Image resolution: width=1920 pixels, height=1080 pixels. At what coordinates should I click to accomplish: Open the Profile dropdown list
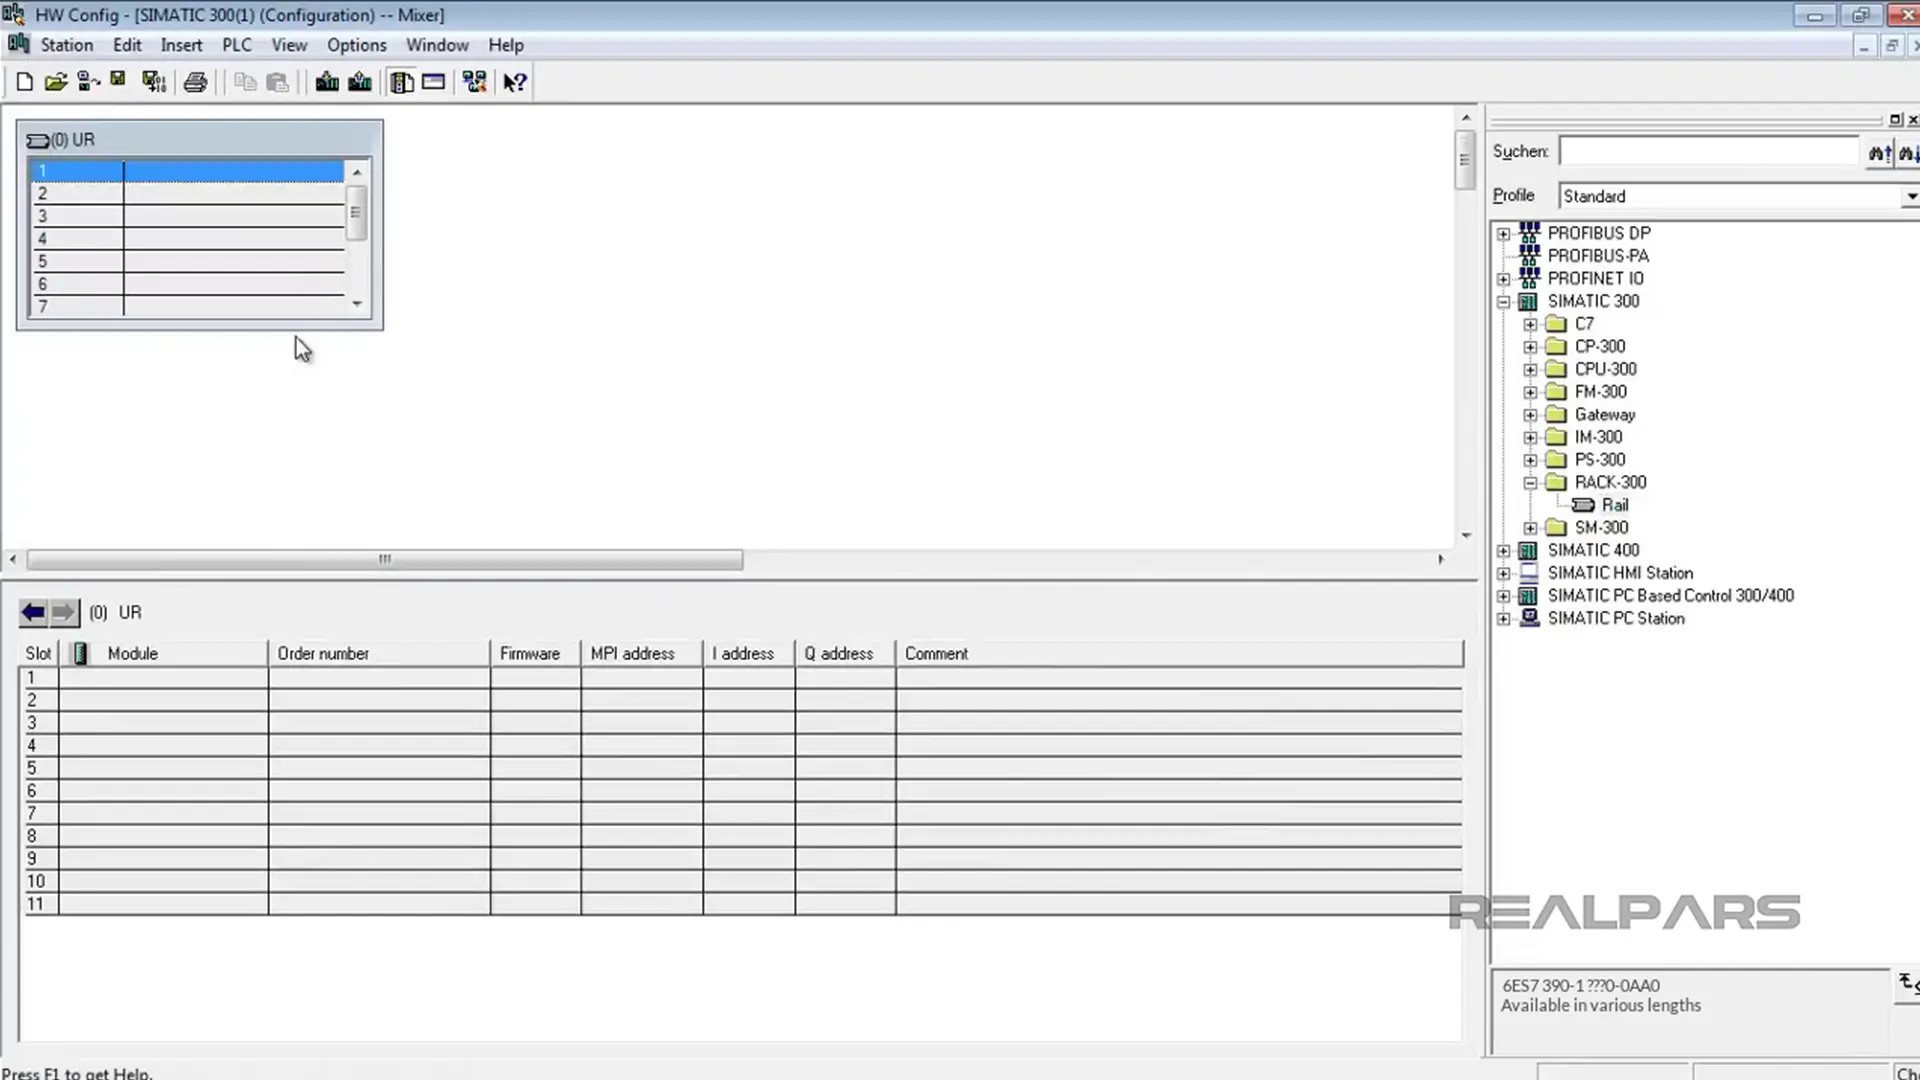coord(1911,196)
